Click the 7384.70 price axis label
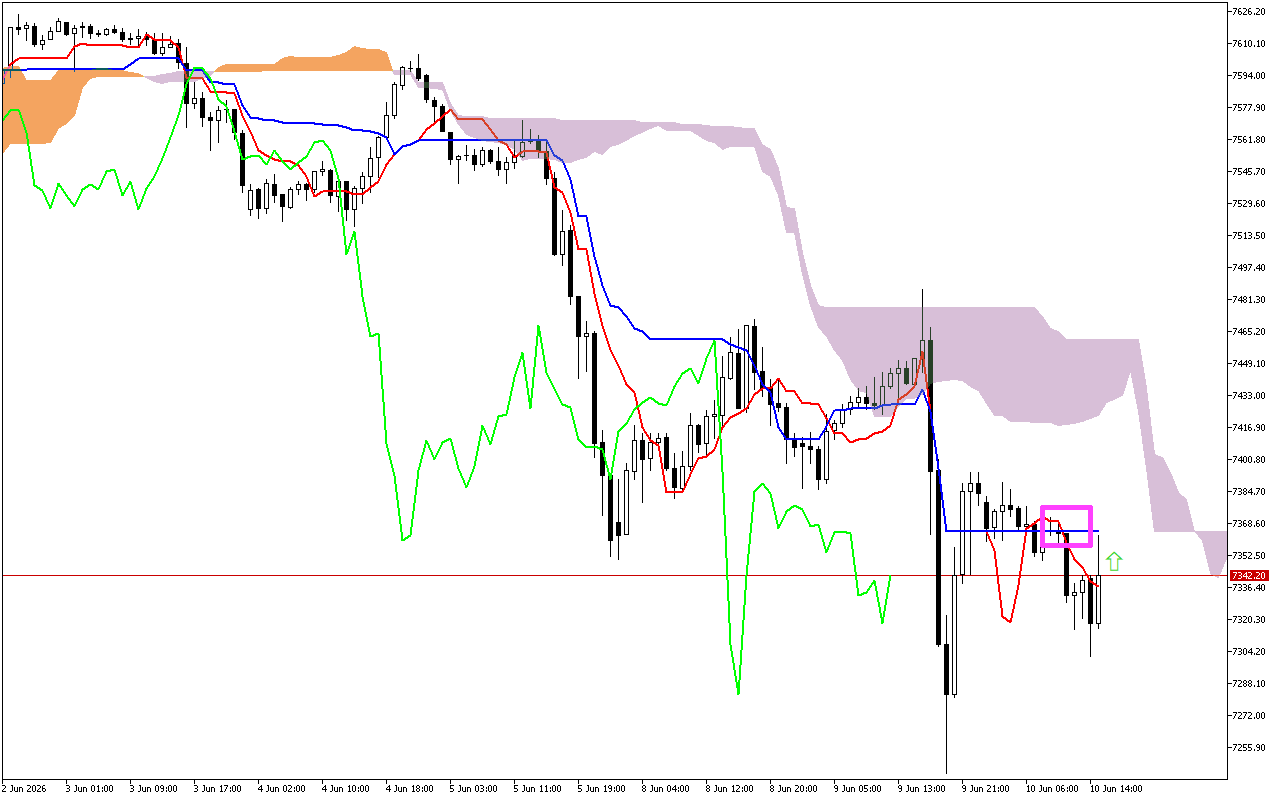This screenshot has width=1280, height=800. point(1250,492)
